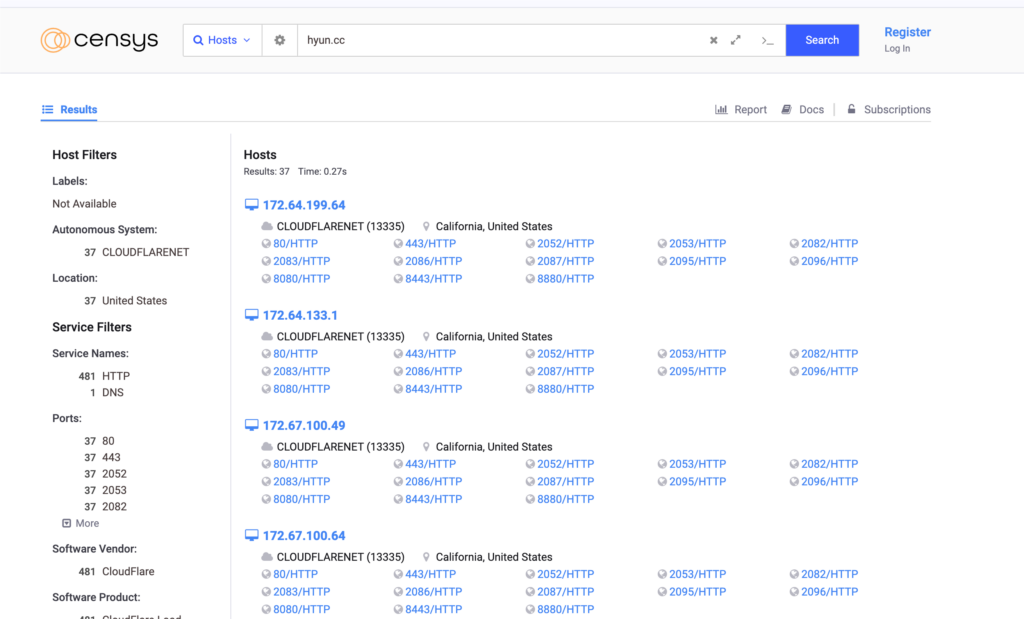This screenshot has width=1024, height=619.
Task: Open host 172.64.133.1
Action: click(x=300, y=315)
